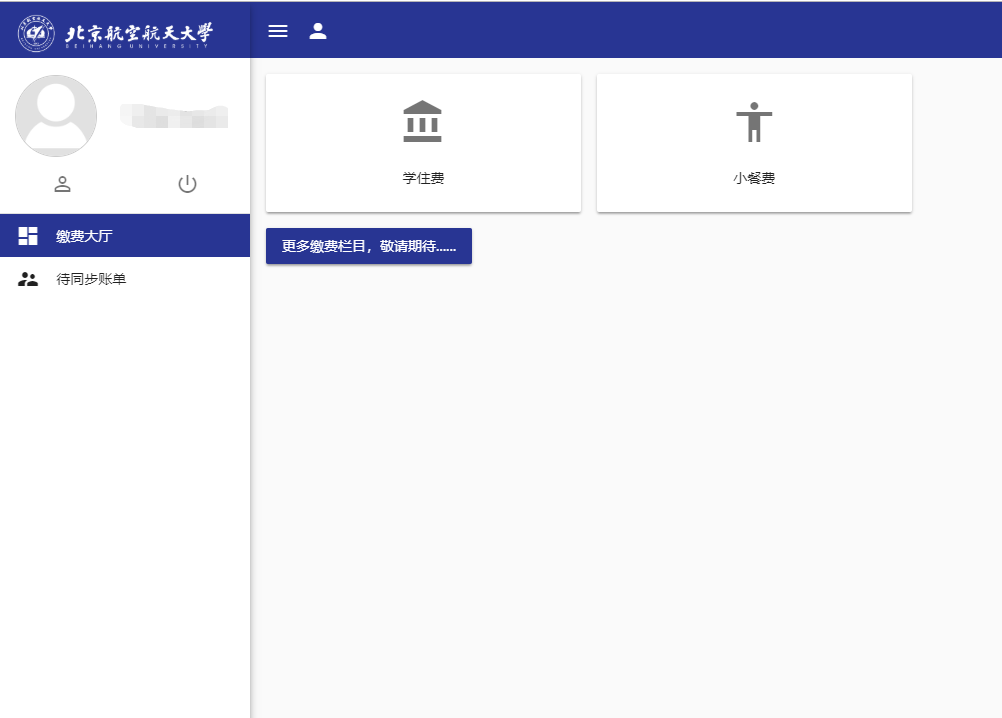
Task: Log out using the power icon
Action: click(x=187, y=184)
